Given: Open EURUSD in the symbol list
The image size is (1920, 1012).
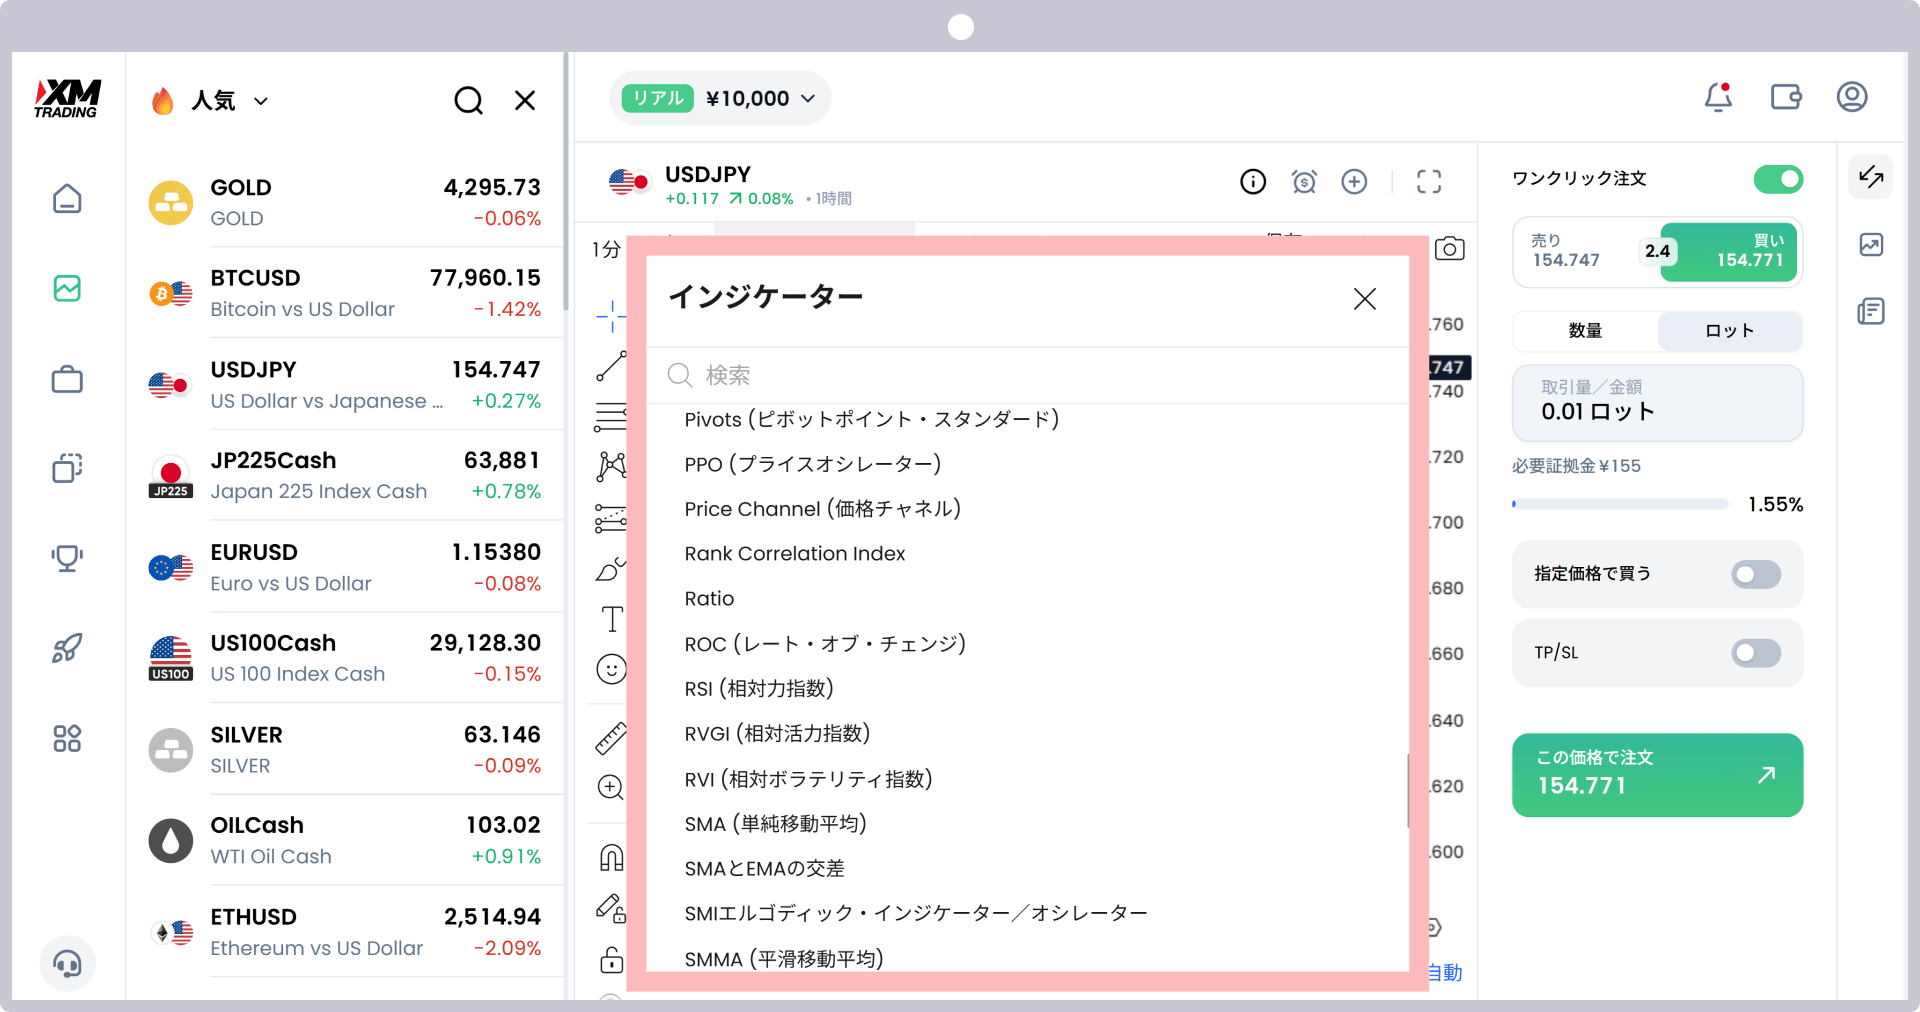Looking at the screenshot, I should pos(345,568).
